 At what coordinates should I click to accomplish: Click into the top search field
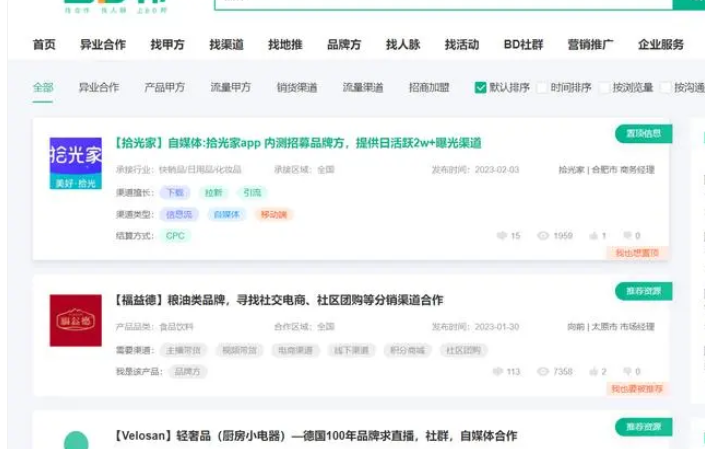pos(443,4)
